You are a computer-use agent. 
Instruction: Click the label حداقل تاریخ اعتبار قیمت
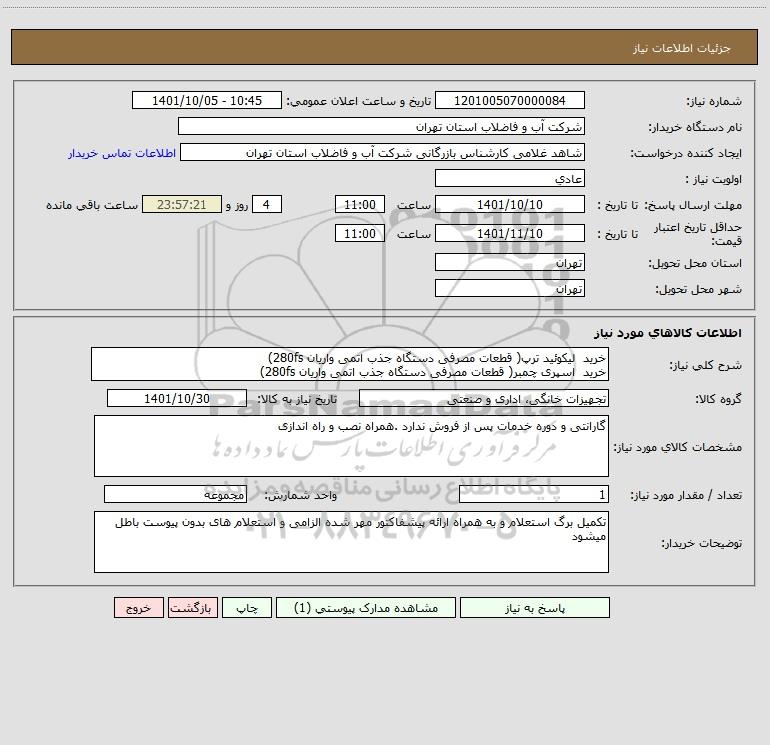[x=698, y=234]
